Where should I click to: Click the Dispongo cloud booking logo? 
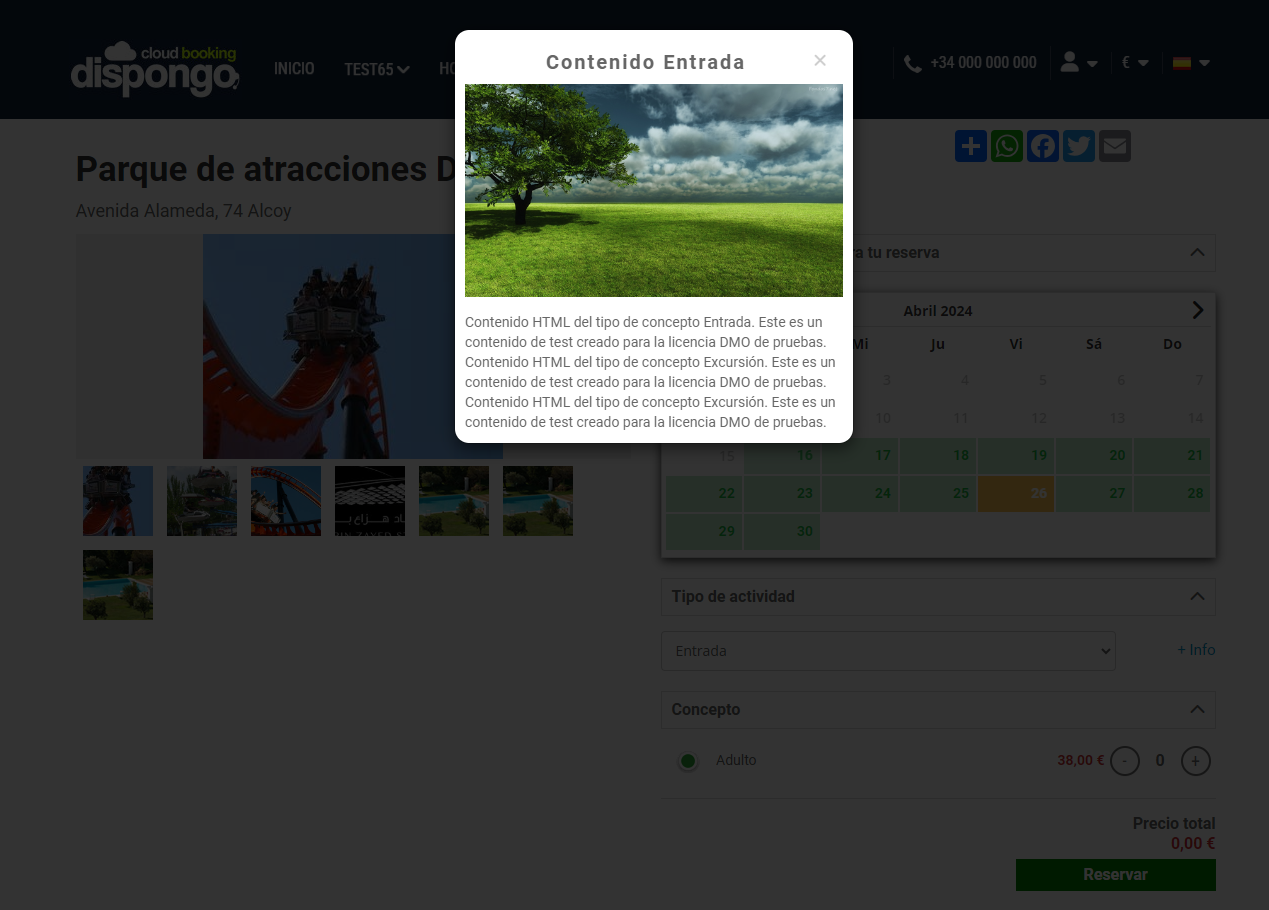[x=155, y=69]
